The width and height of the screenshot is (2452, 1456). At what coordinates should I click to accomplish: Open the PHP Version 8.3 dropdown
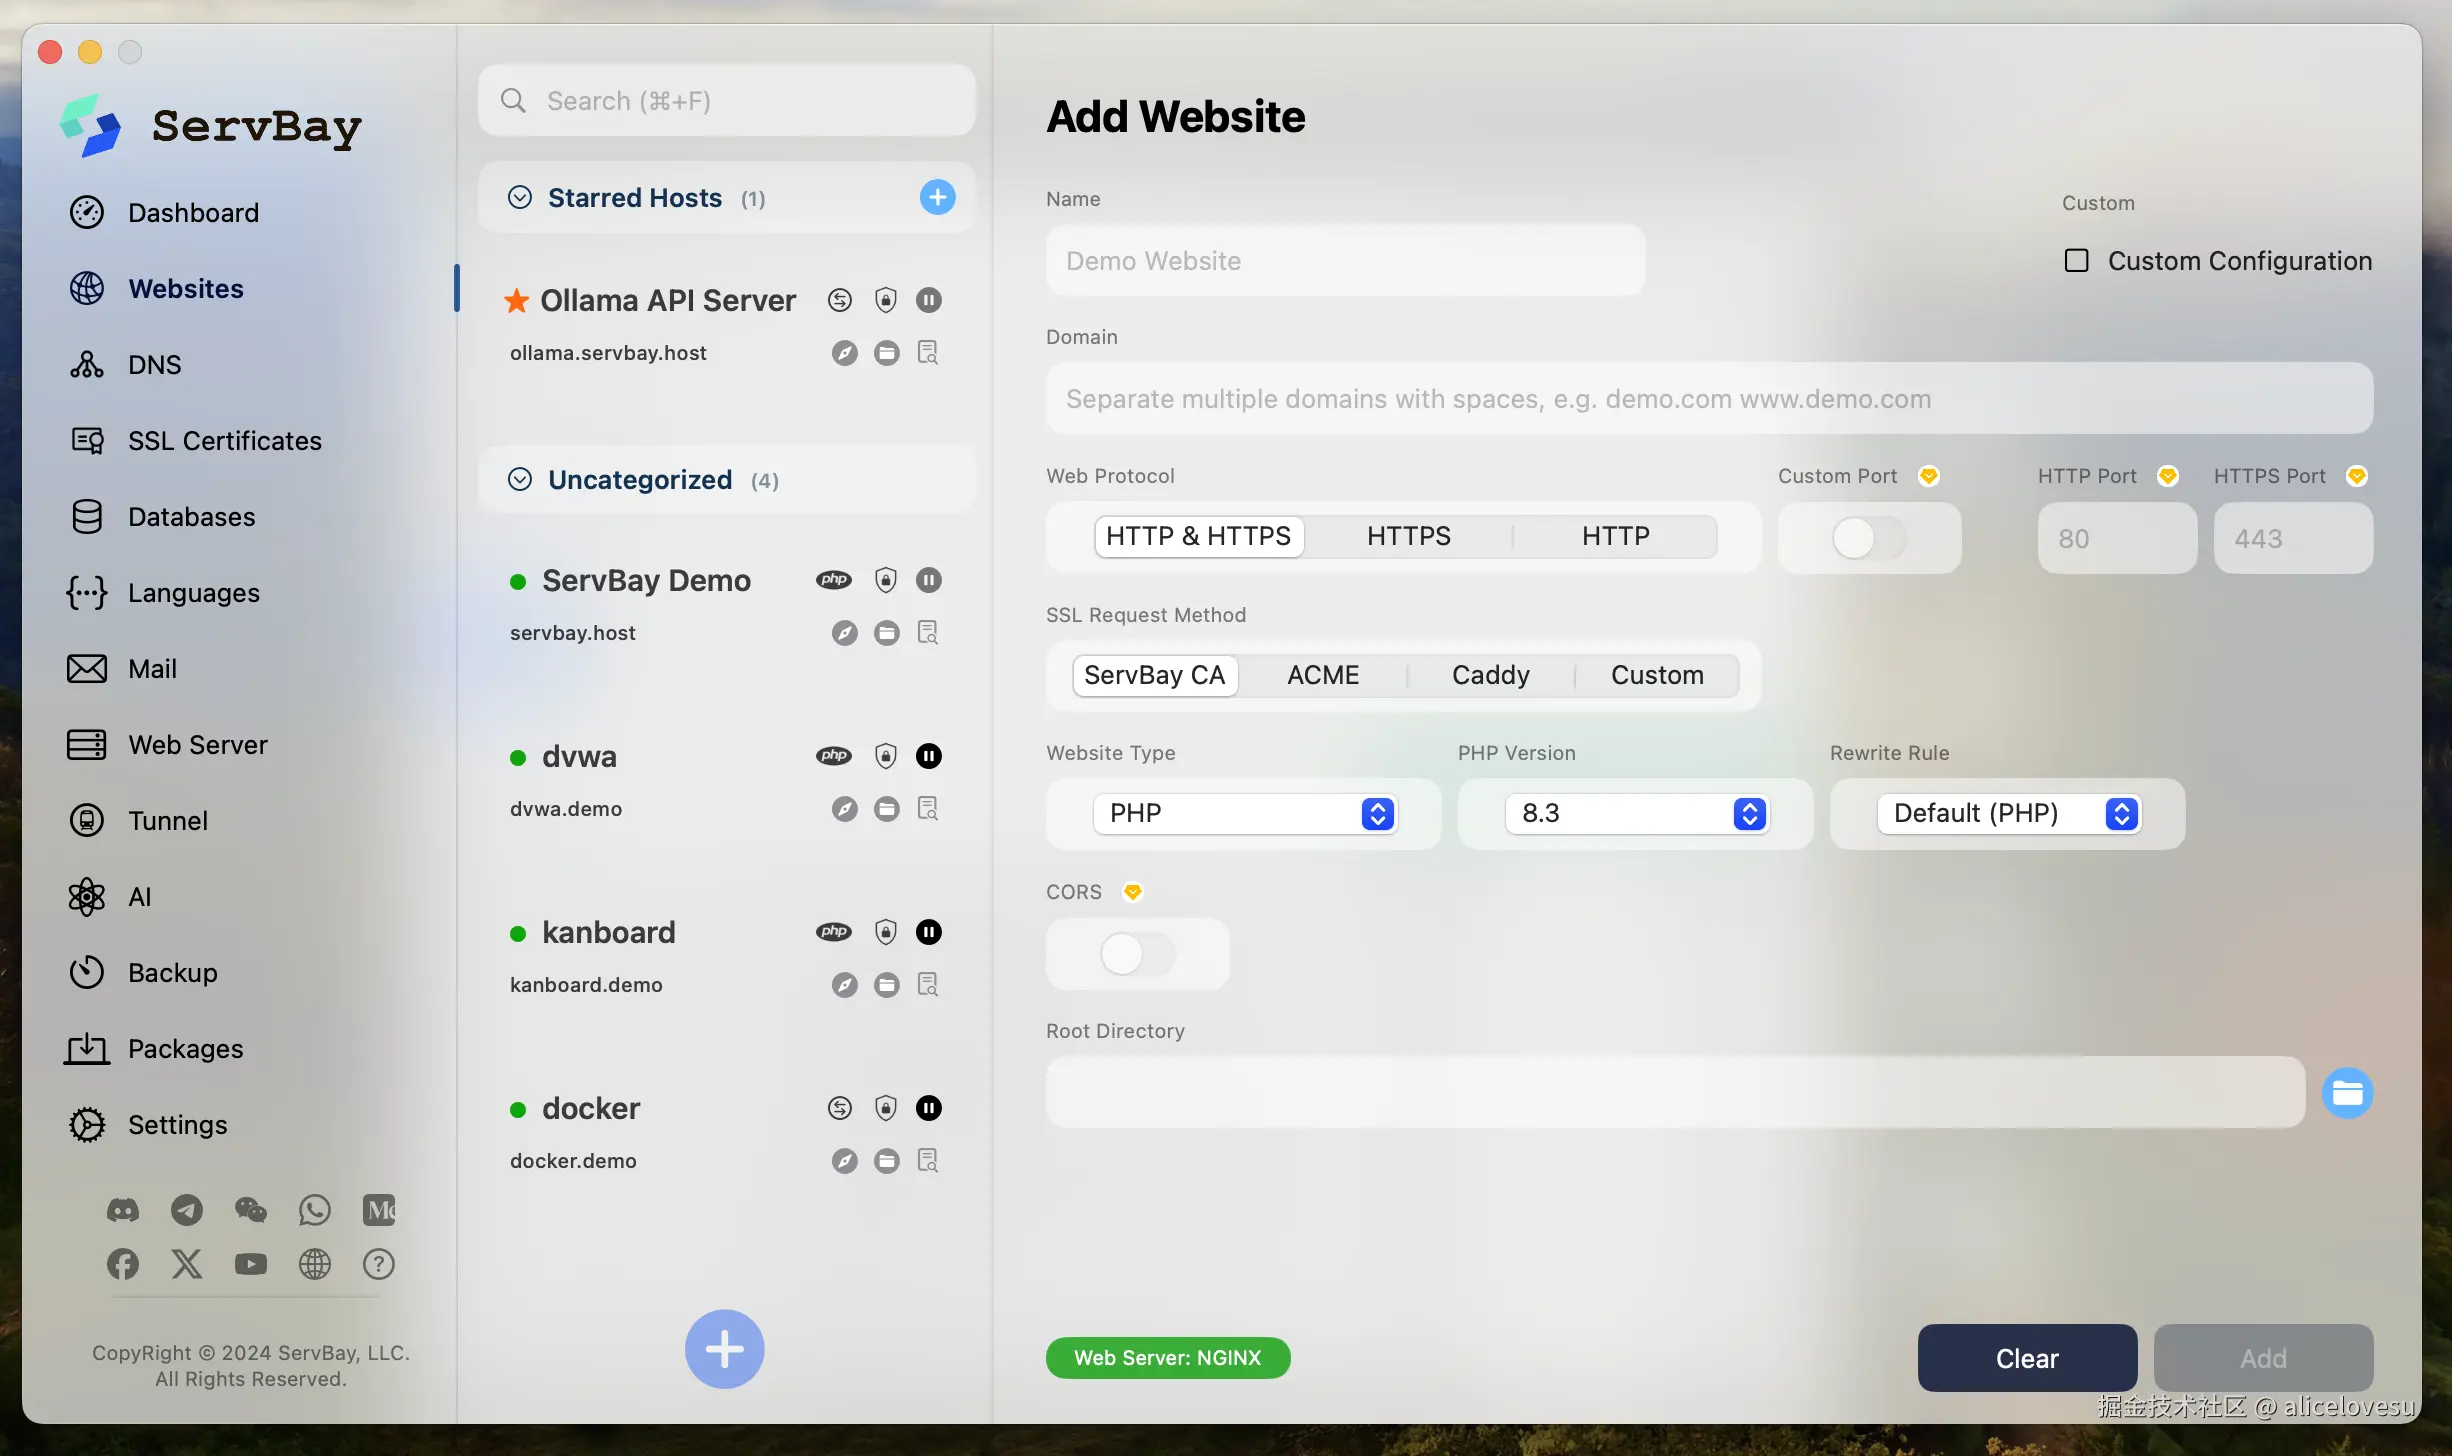point(1636,813)
